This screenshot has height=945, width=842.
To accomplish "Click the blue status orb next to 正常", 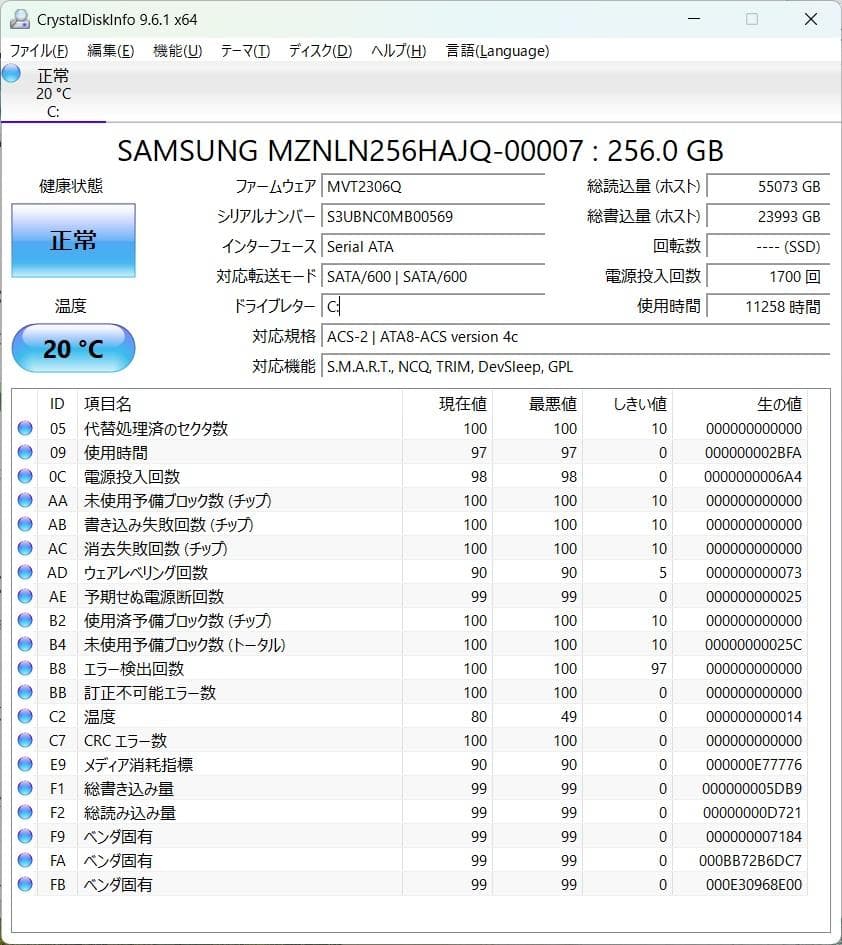I will (x=11, y=74).
